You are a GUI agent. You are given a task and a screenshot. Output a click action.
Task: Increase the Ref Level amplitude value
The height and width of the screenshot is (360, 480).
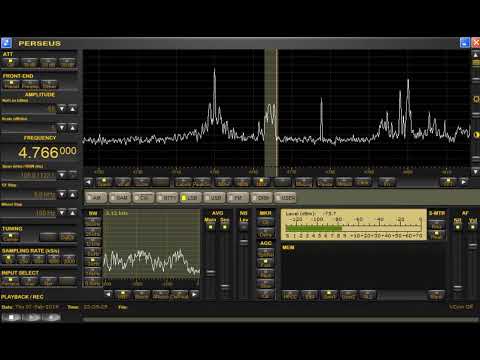(x=73, y=109)
